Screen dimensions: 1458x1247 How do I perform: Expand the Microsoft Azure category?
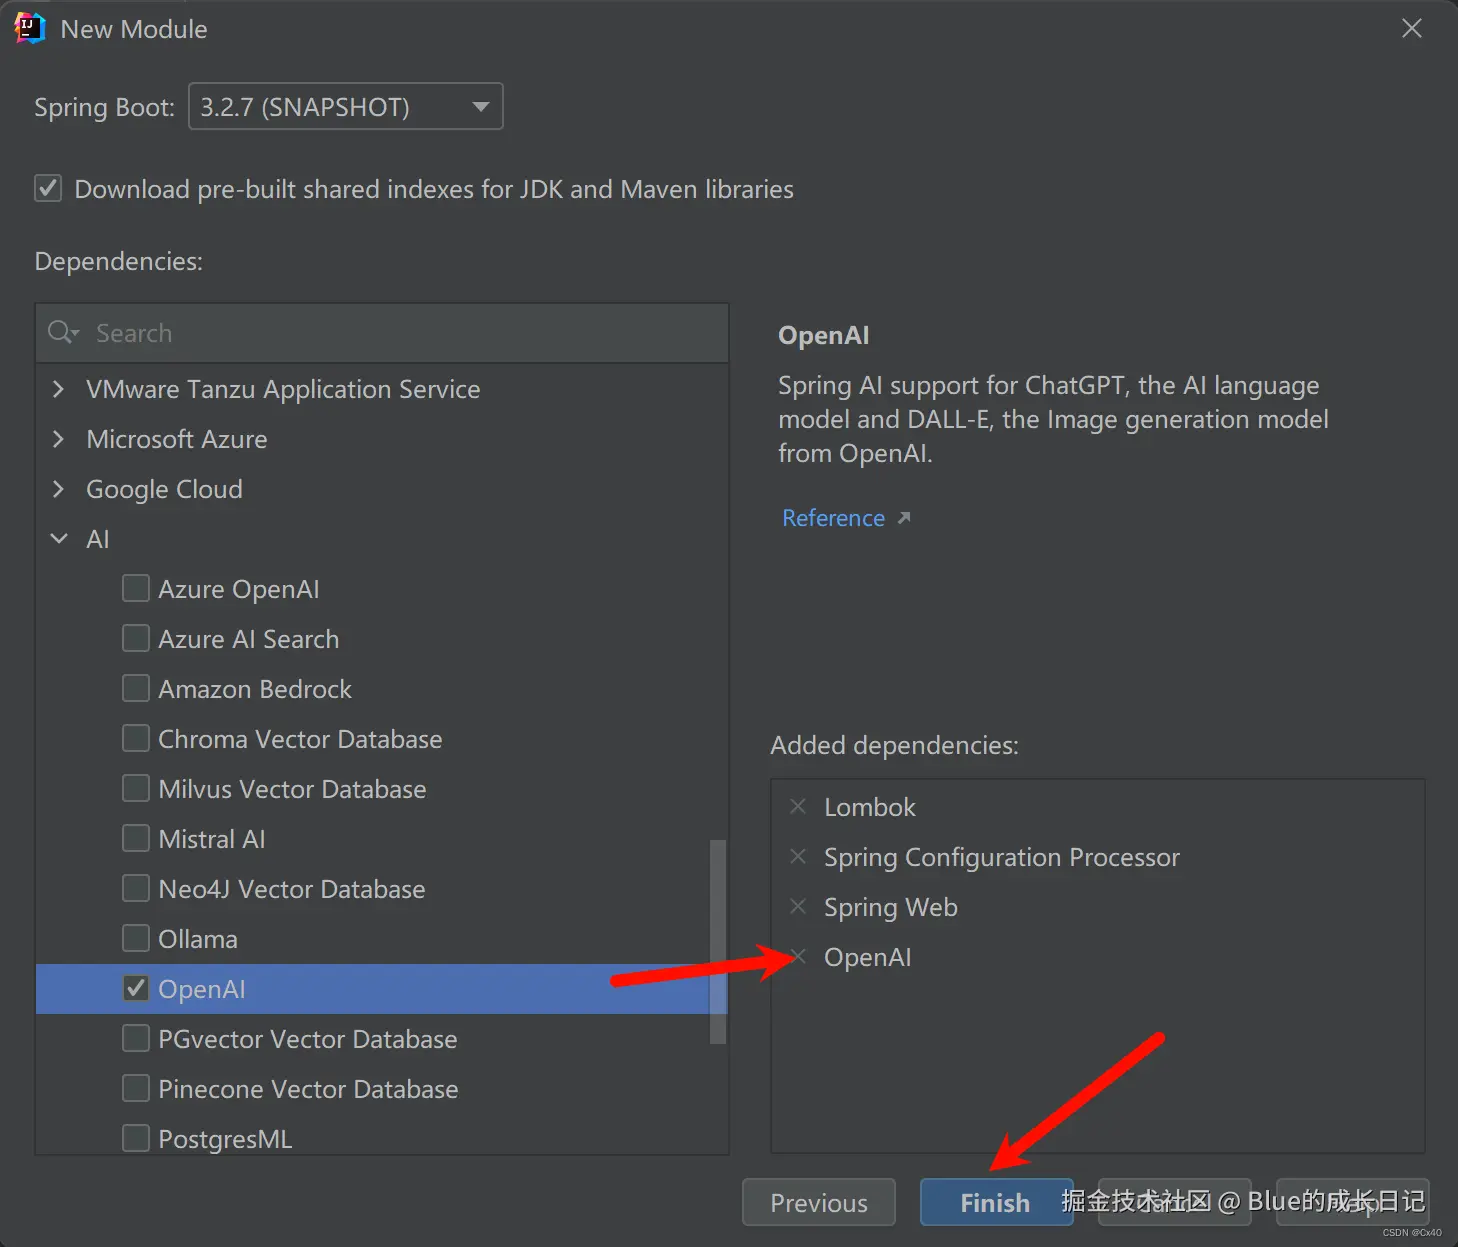[x=58, y=439]
